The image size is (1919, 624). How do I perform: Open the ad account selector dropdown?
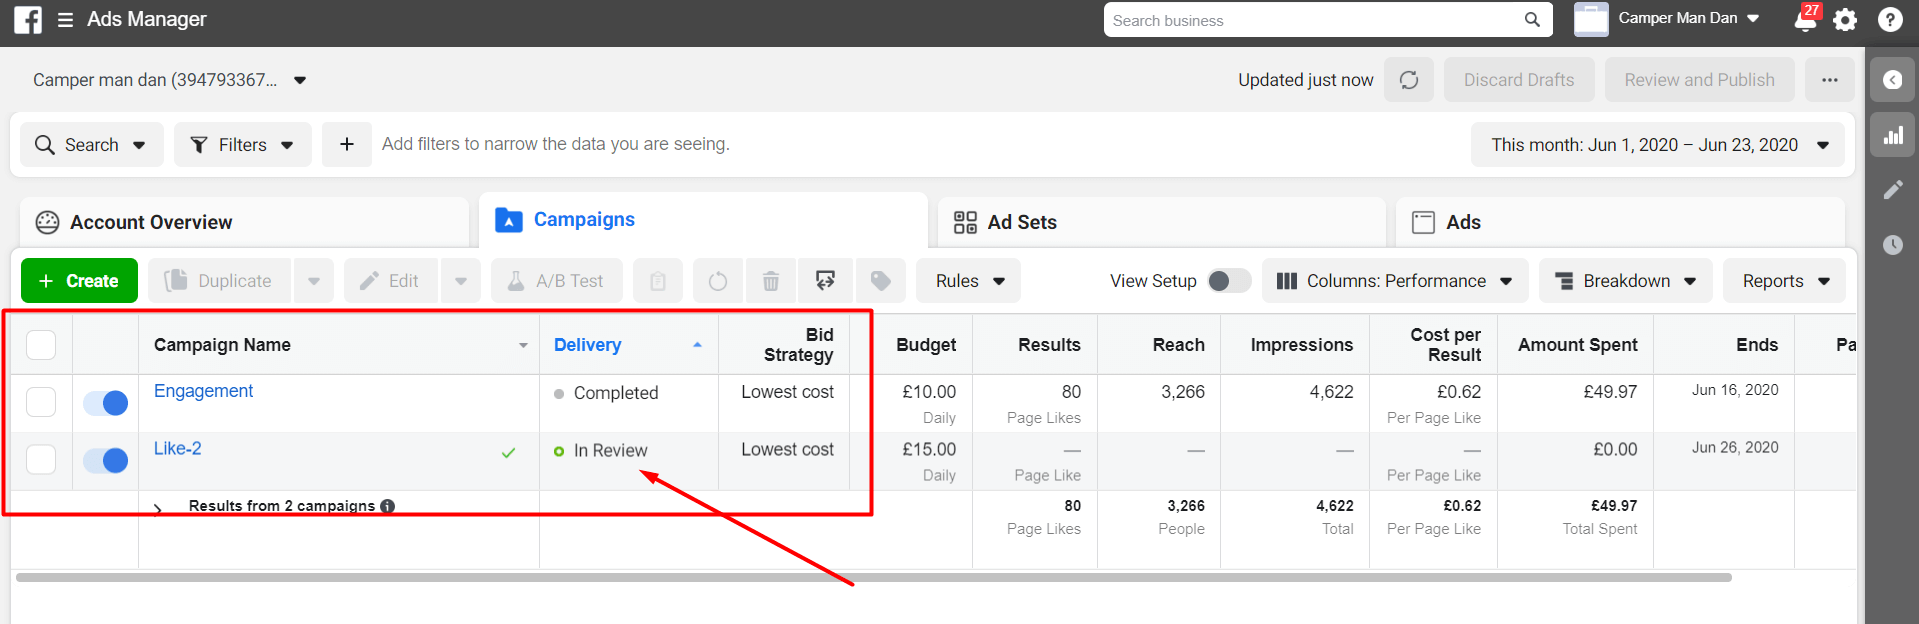[169, 80]
